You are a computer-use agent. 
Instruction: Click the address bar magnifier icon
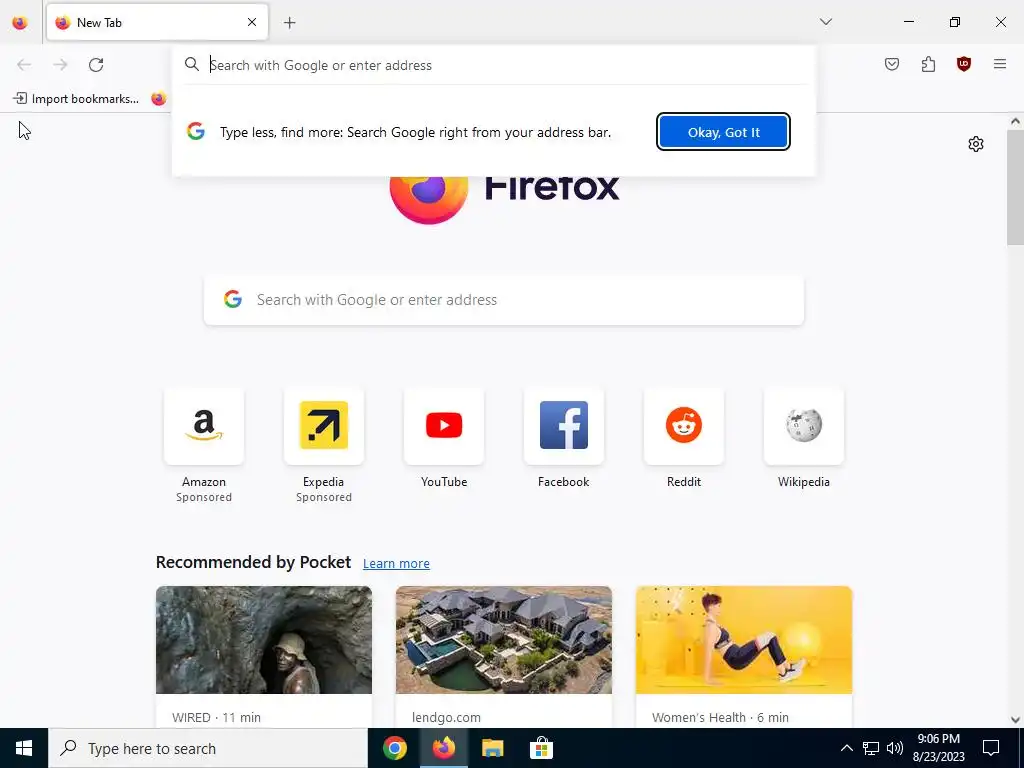191,65
